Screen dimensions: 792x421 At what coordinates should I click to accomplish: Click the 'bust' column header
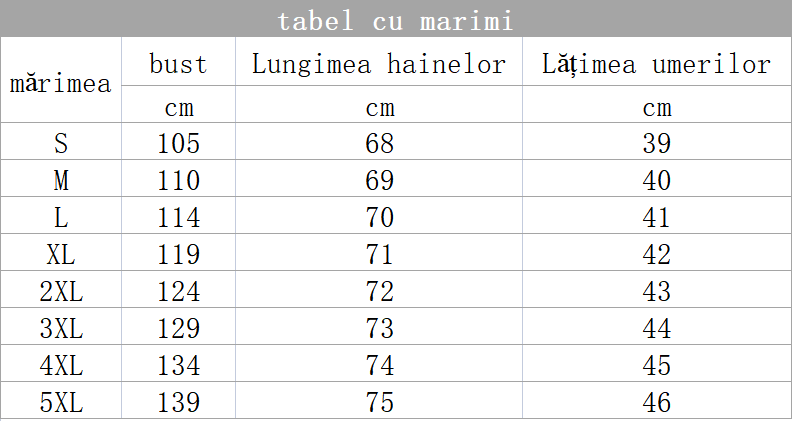[178, 64]
